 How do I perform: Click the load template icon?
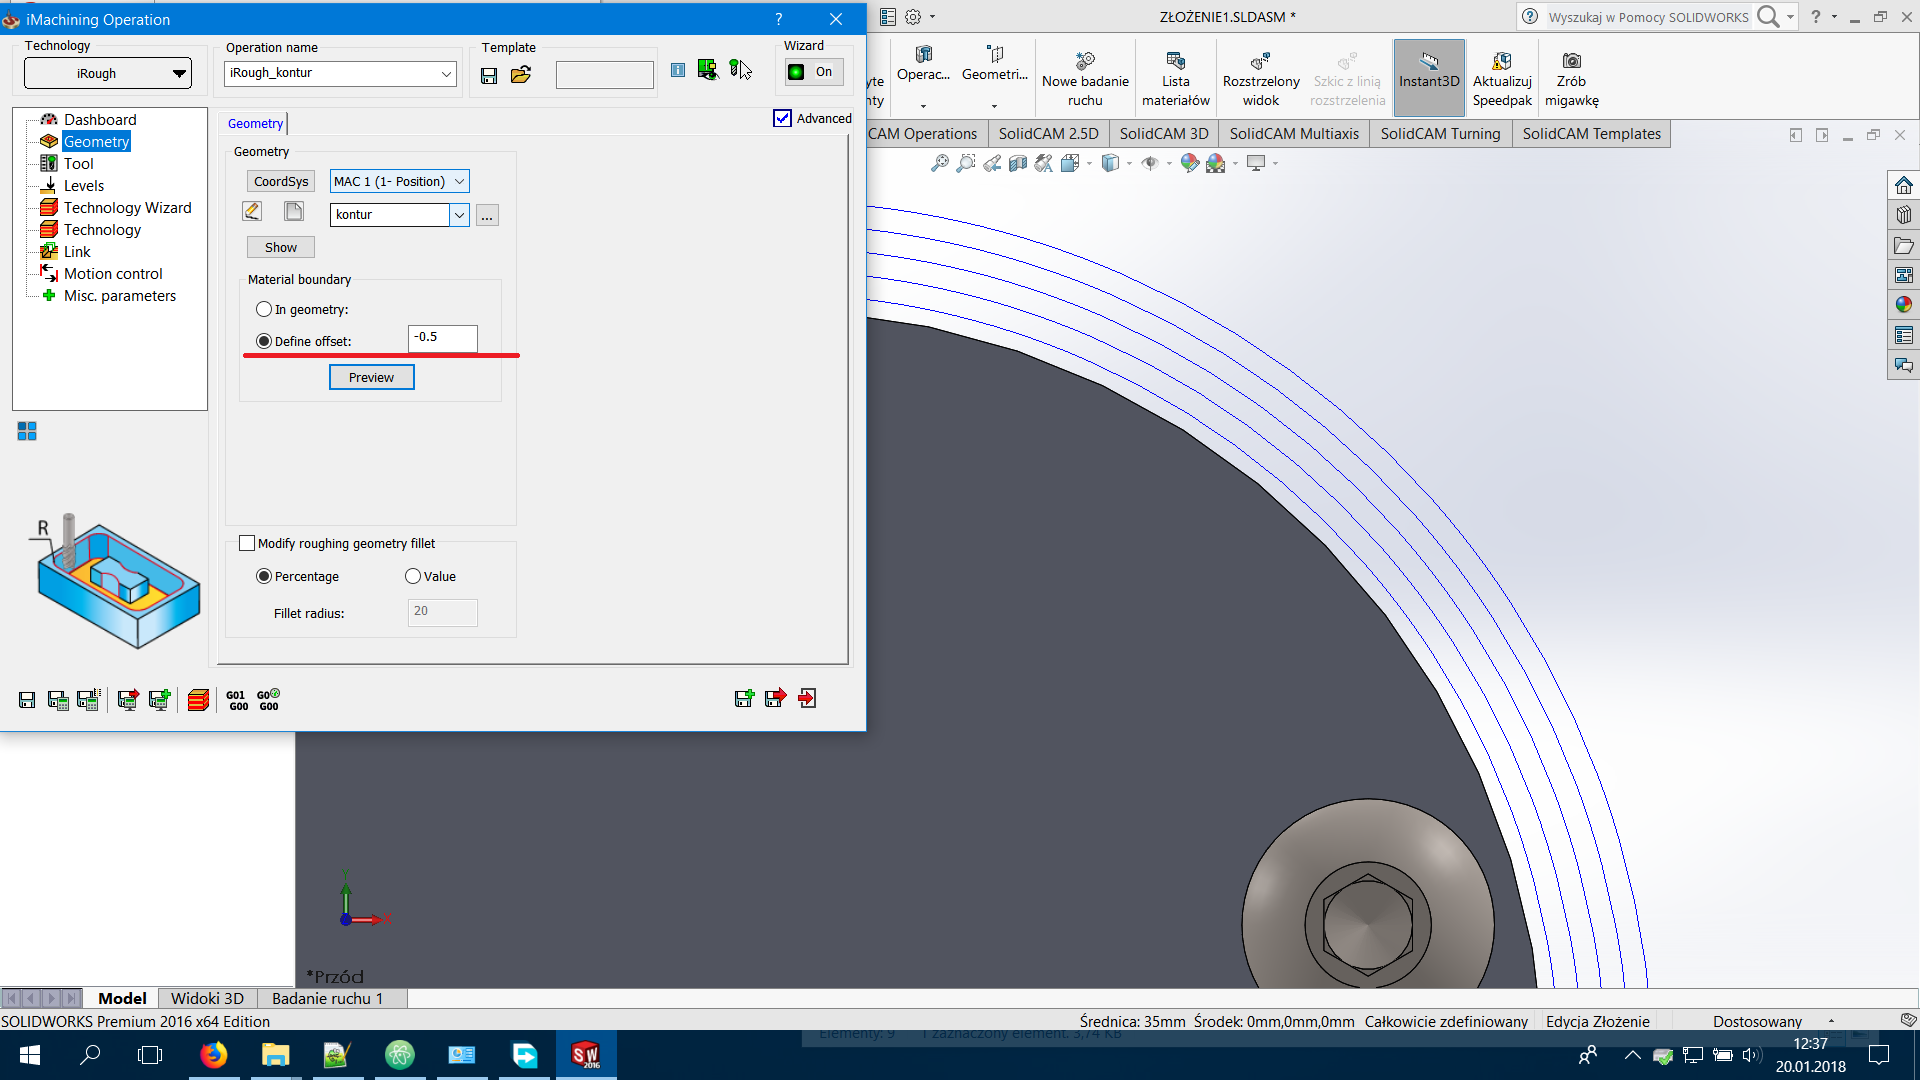(521, 73)
